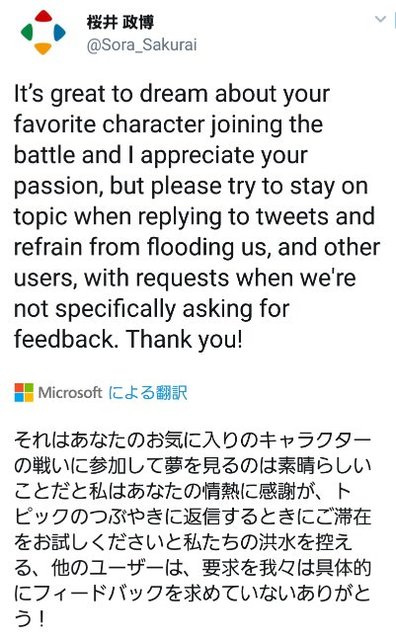Select the red segment of the avatar

(x=43, y=16)
